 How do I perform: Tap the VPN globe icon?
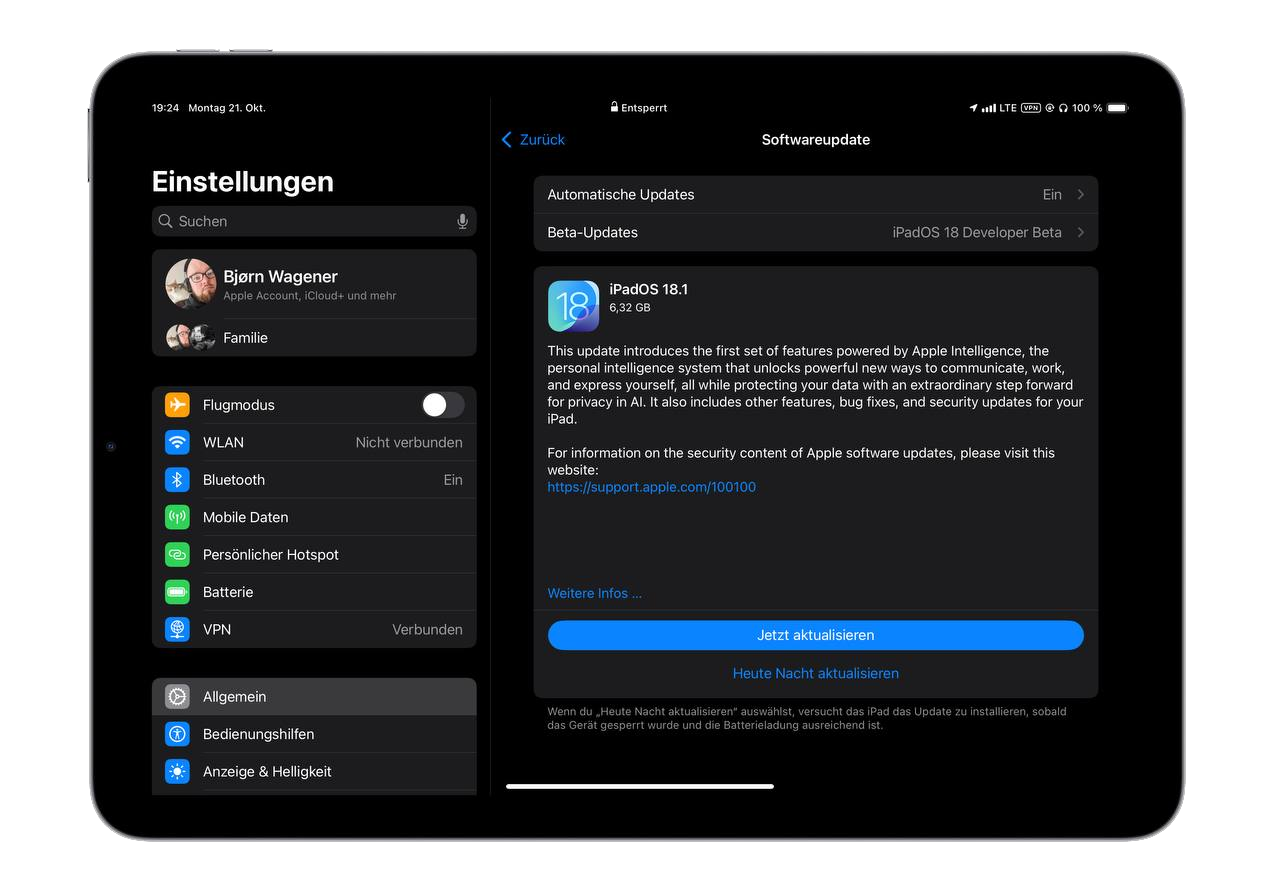point(177,629)
